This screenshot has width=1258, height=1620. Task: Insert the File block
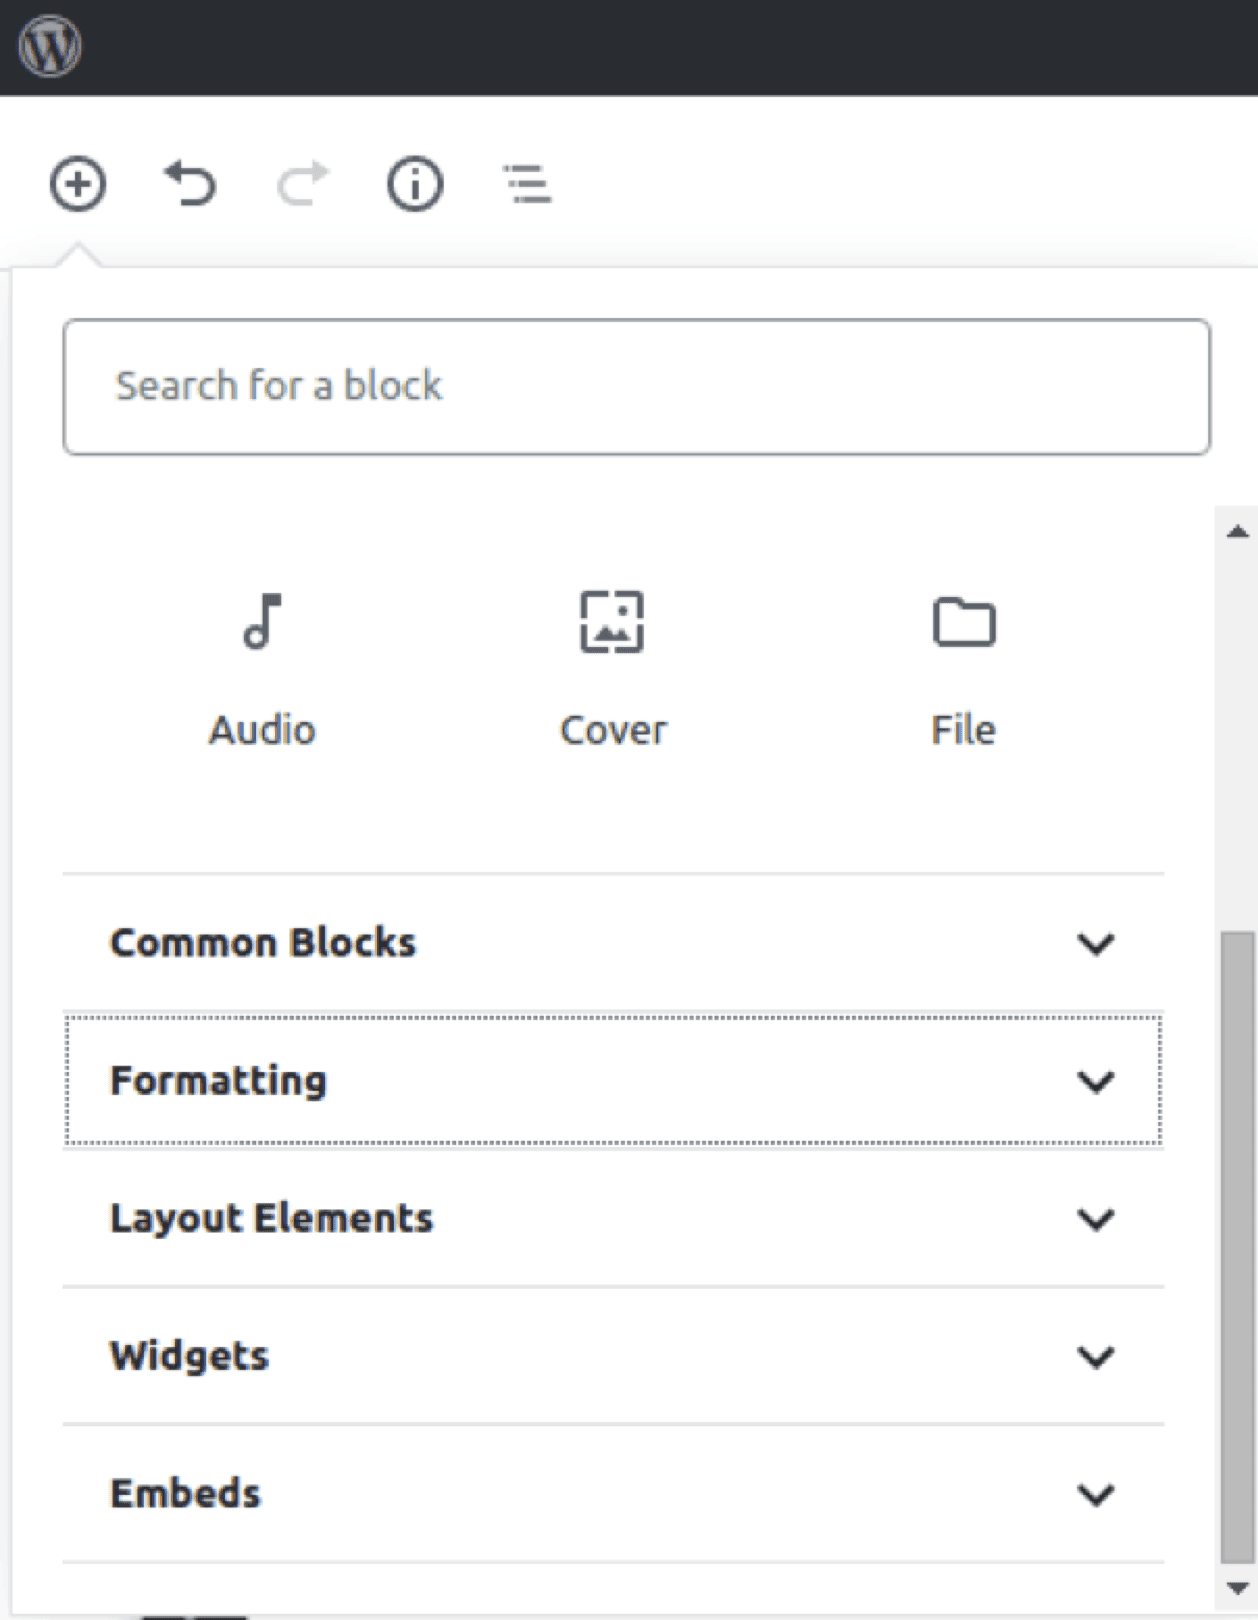[x=963, y=665]
